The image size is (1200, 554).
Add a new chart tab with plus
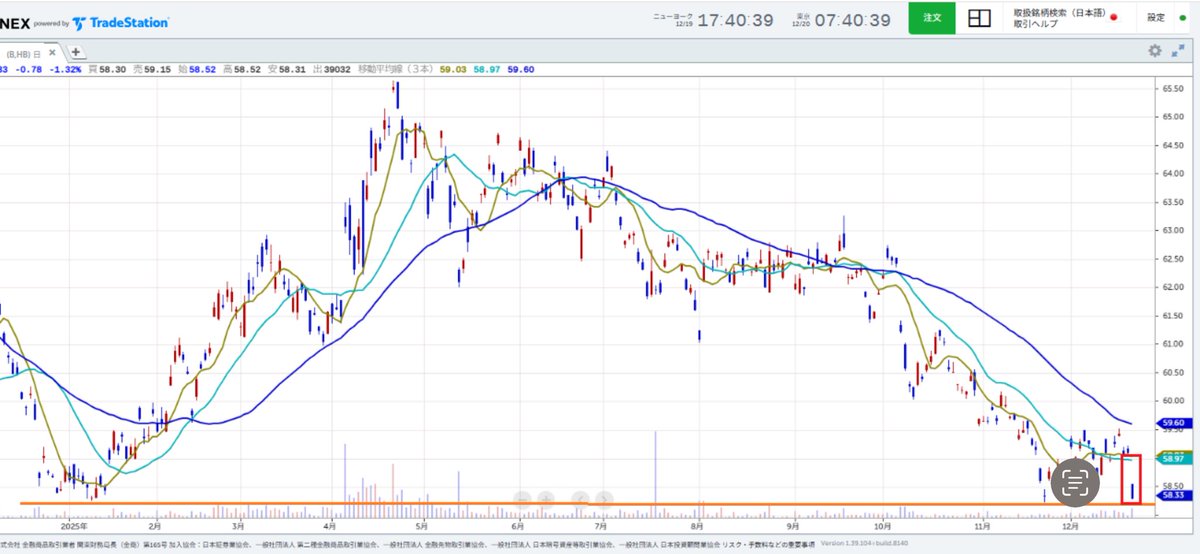coord(76,53)
